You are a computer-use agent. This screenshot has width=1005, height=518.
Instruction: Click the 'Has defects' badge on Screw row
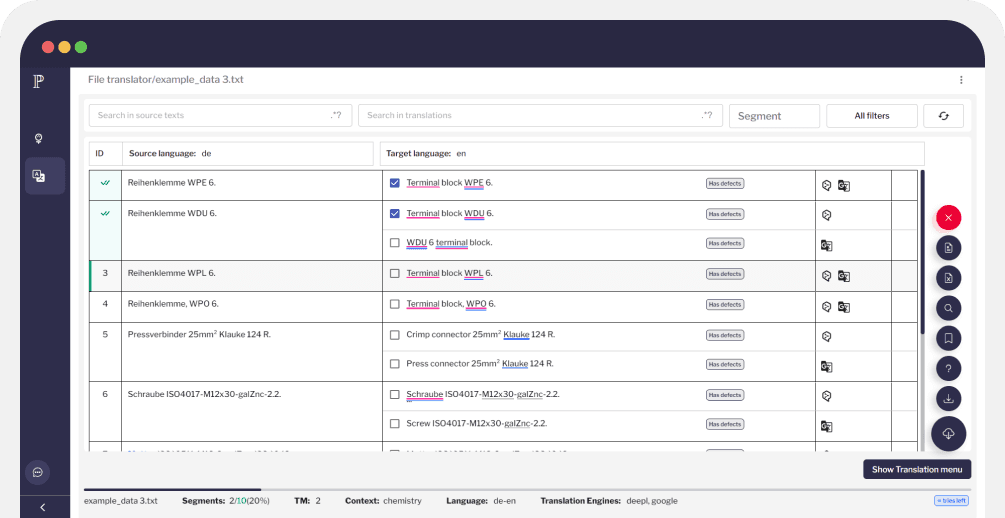(725, 424)
